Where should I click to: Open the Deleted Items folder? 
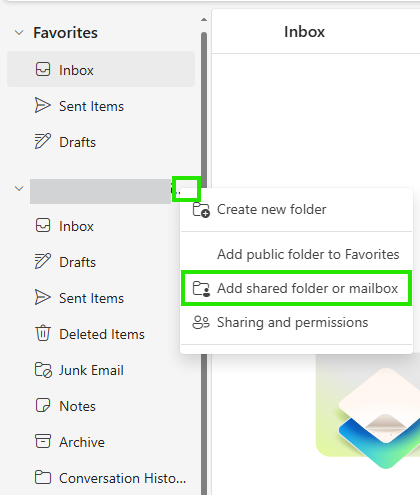[102, 334]
